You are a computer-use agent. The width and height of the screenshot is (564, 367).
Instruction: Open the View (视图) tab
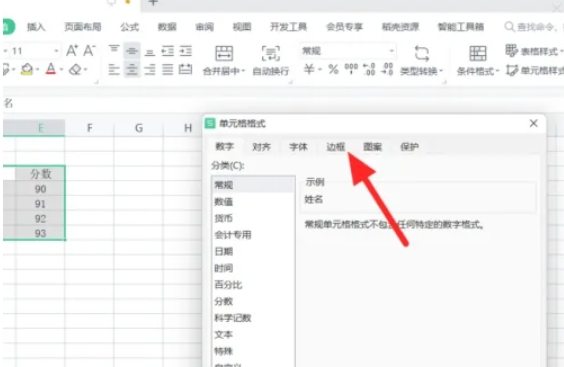coord(242,27)
